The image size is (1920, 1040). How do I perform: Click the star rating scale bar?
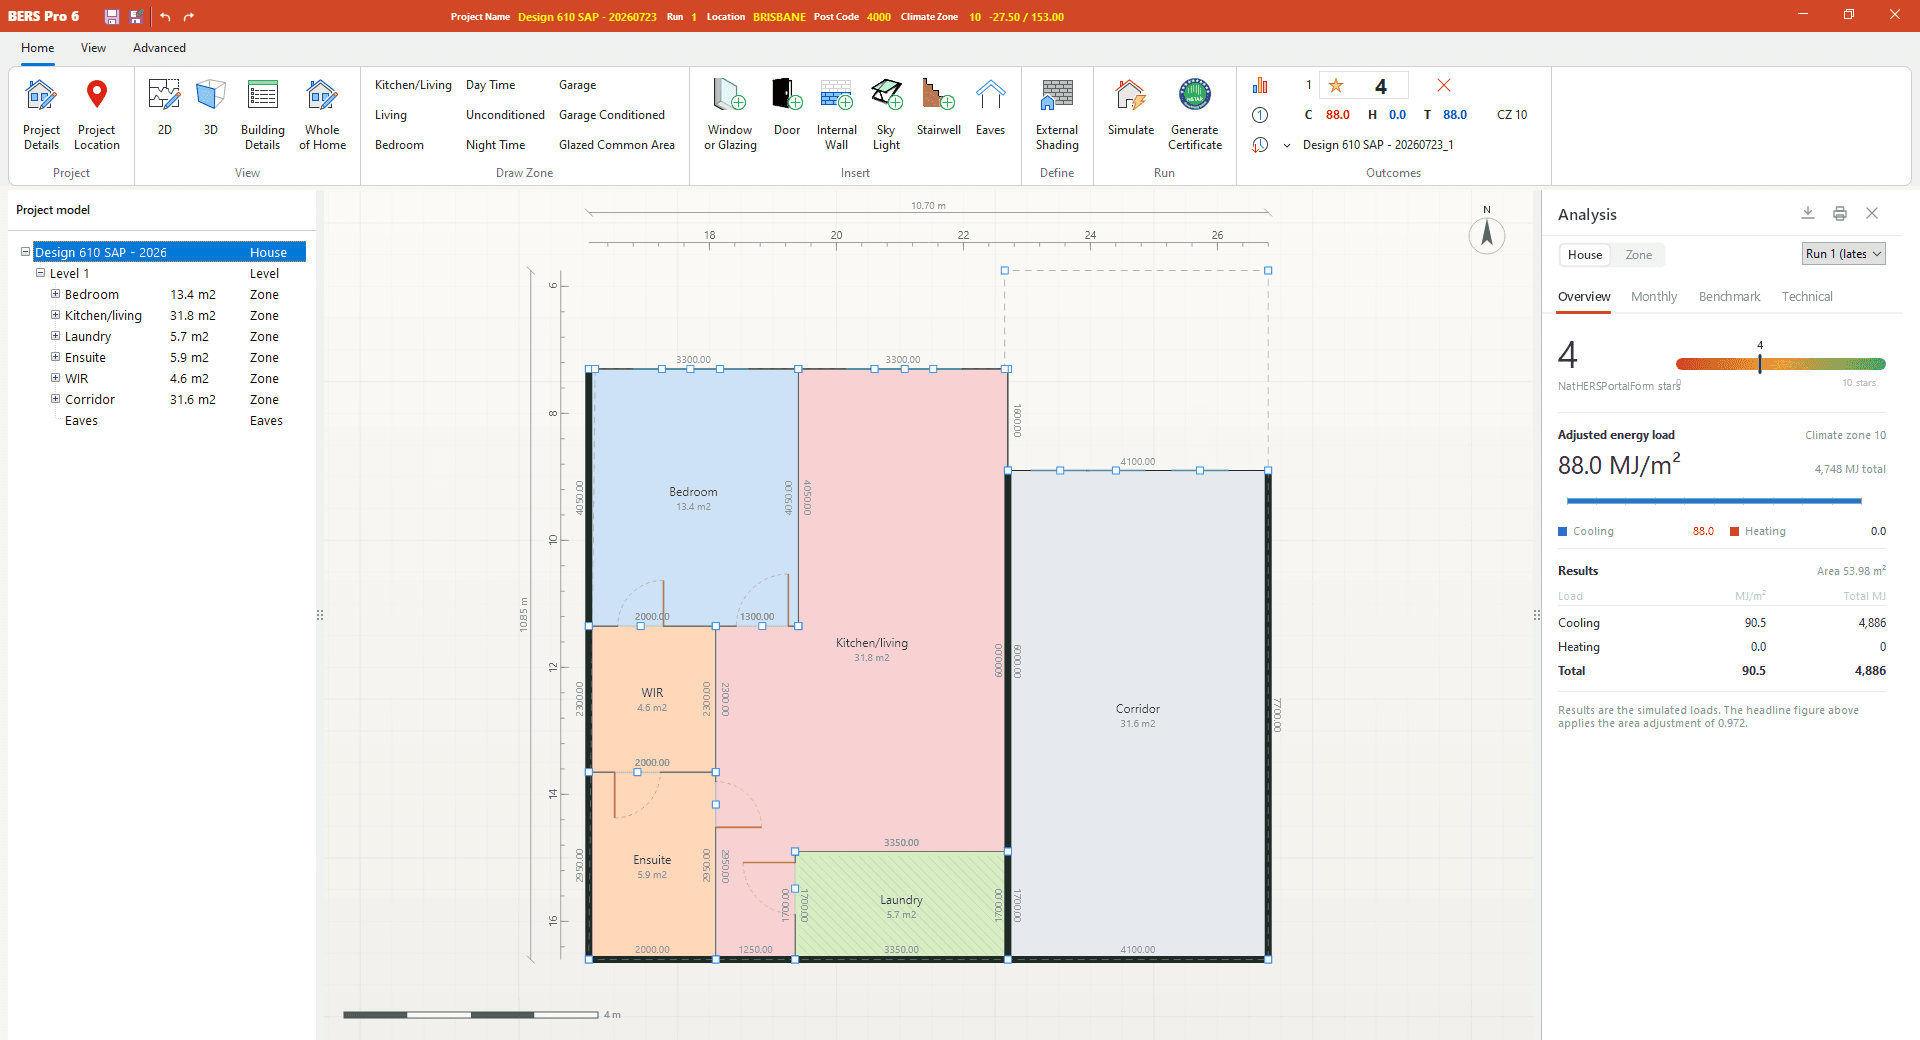[x=1780, y=364]
